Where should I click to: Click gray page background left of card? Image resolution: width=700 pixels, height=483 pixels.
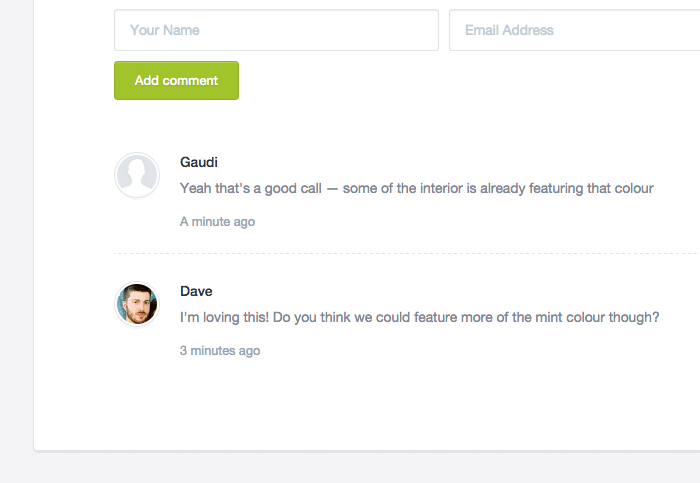coord(16,250)
